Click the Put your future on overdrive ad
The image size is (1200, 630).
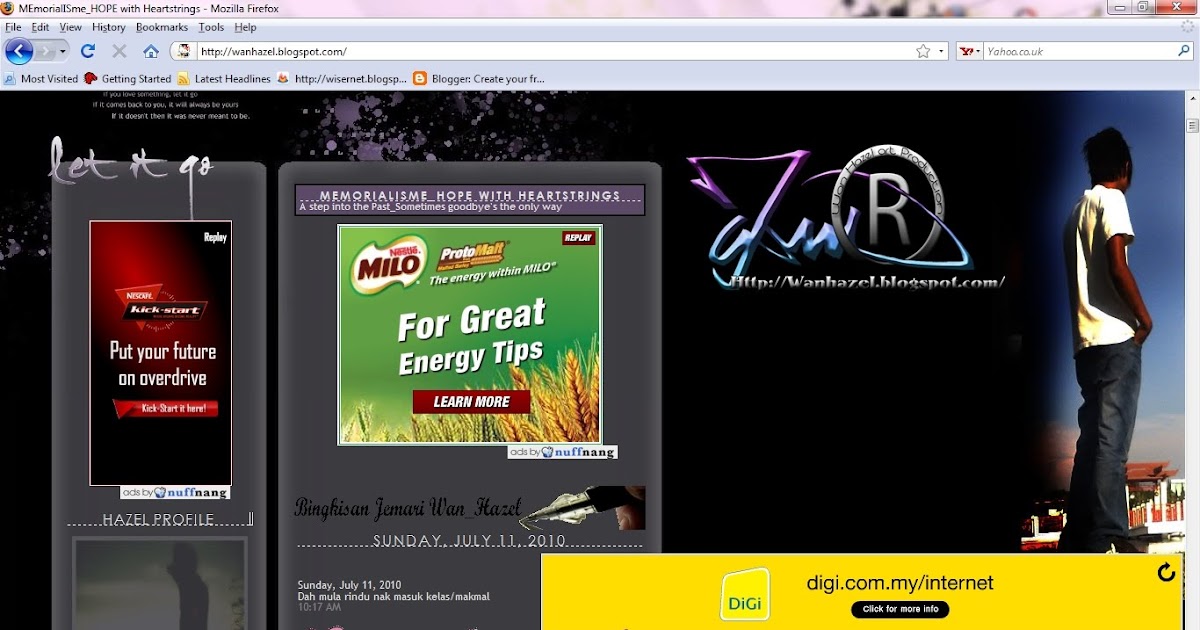point(160,353)
